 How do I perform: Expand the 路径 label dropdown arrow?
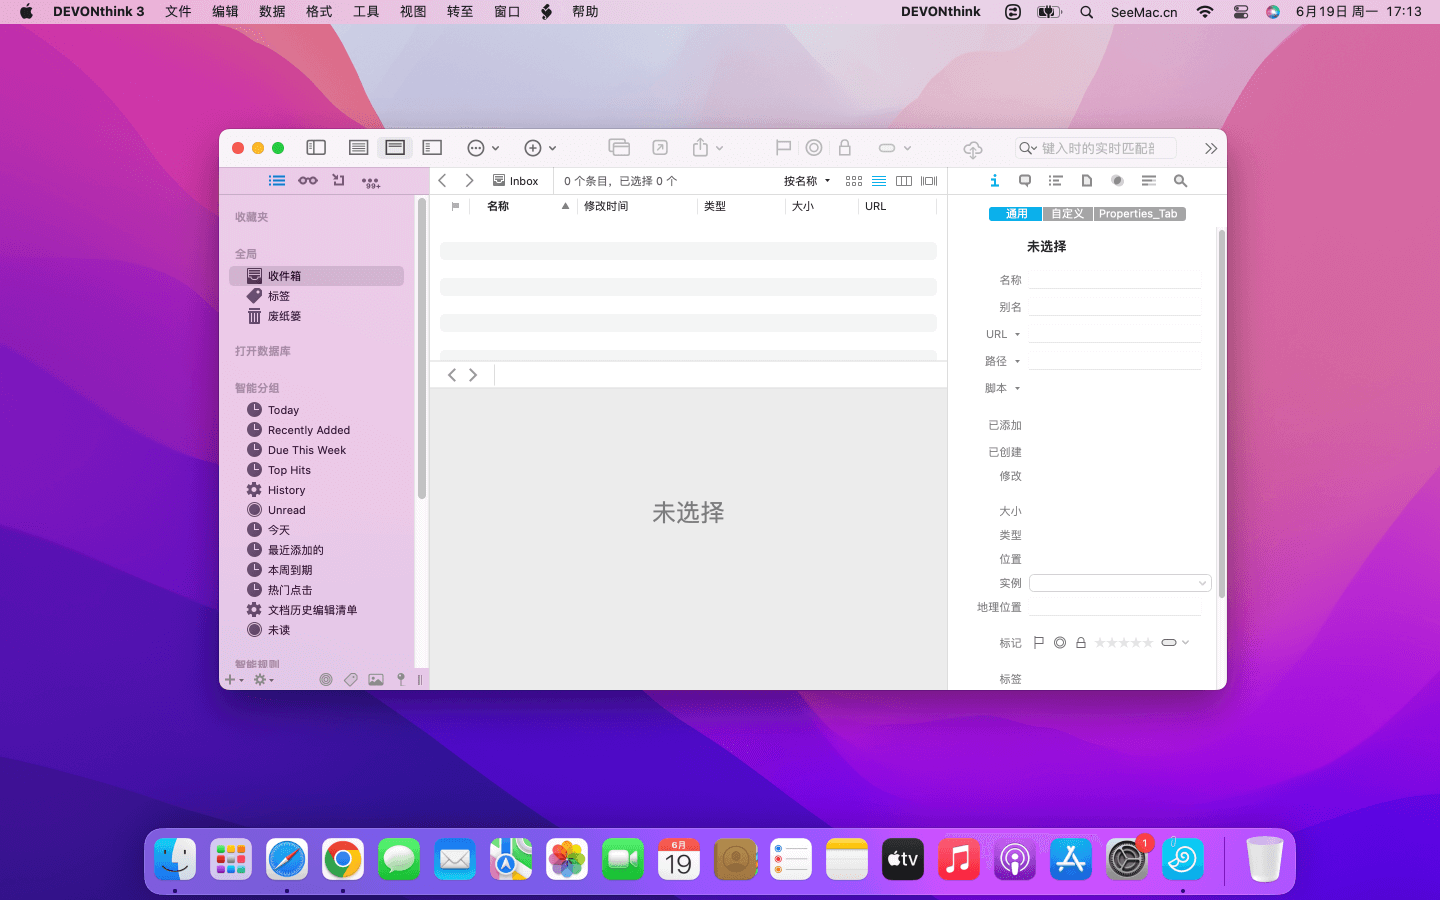click(1017, 362)
